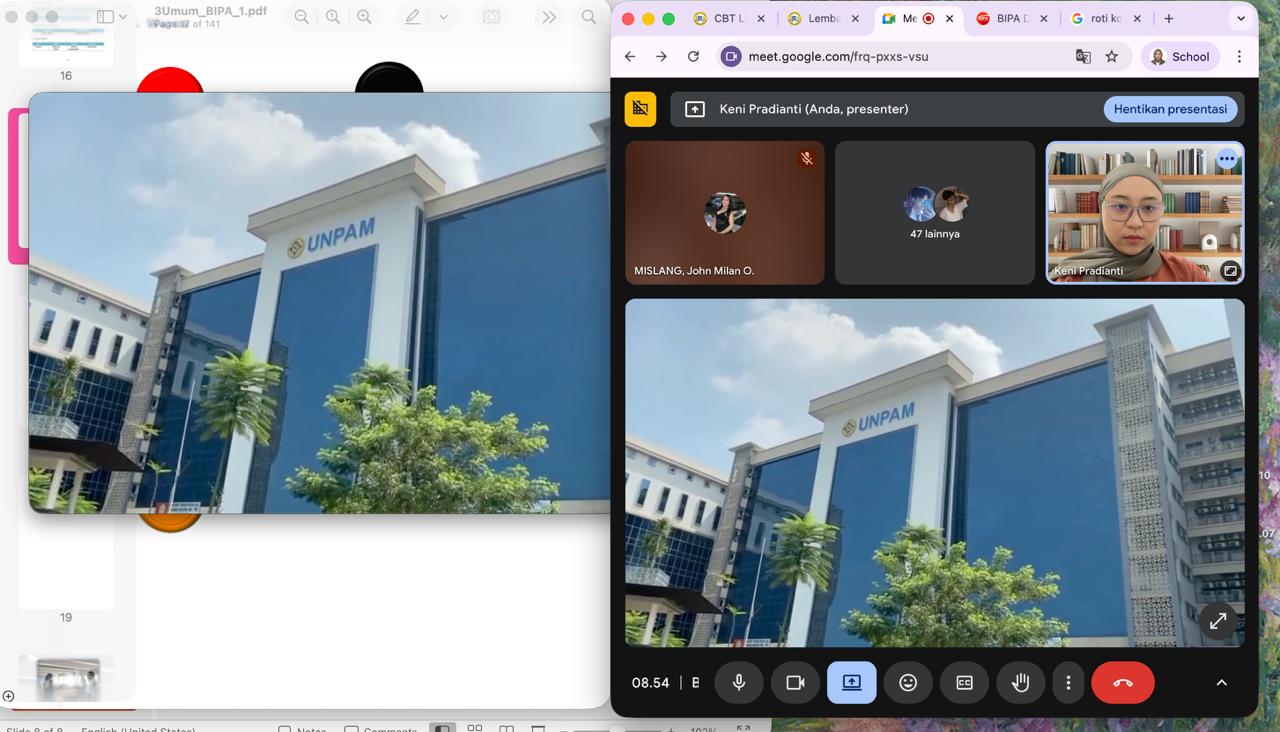Expand the Meet side controls chevron
This screenshot has width=1280, height=732.
(1221, 683)
